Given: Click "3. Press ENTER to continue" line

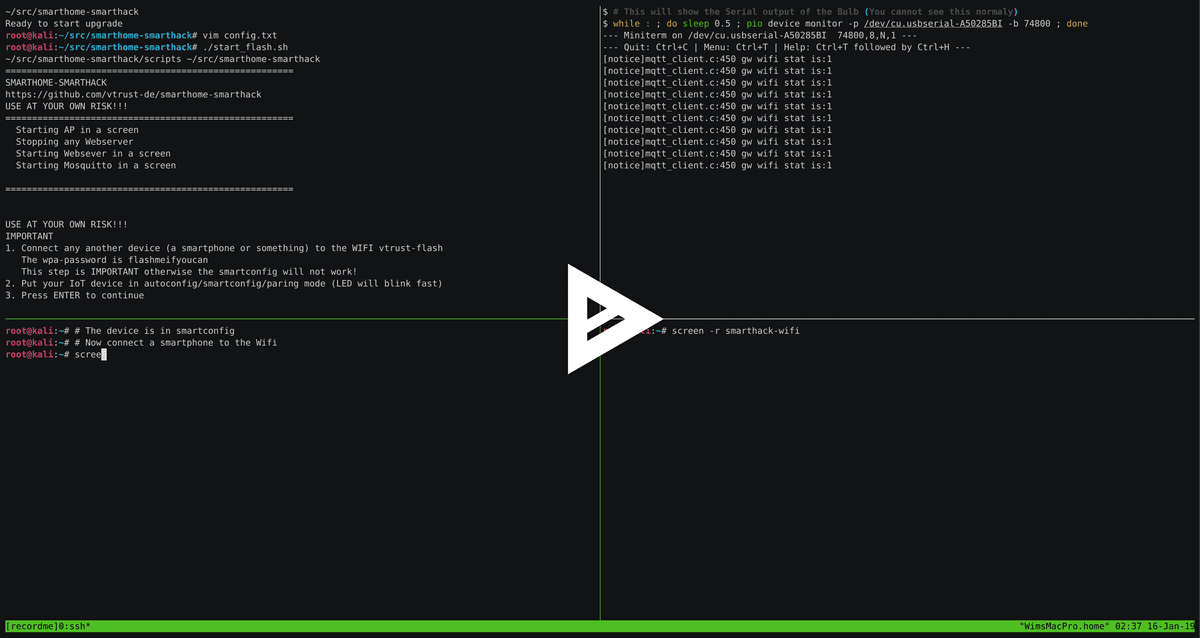Looking at the screenshot, I should 75,296.
